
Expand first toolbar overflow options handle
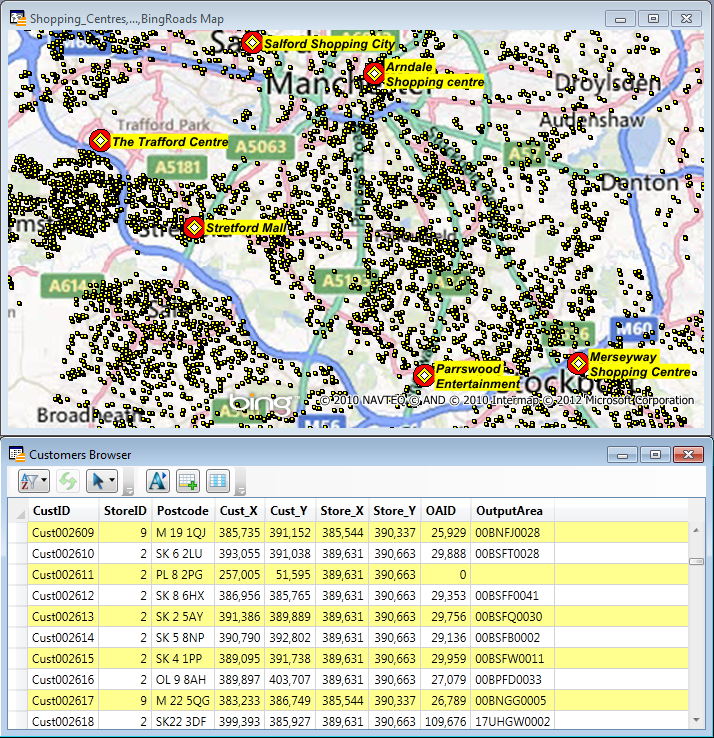tap(128, 482)
